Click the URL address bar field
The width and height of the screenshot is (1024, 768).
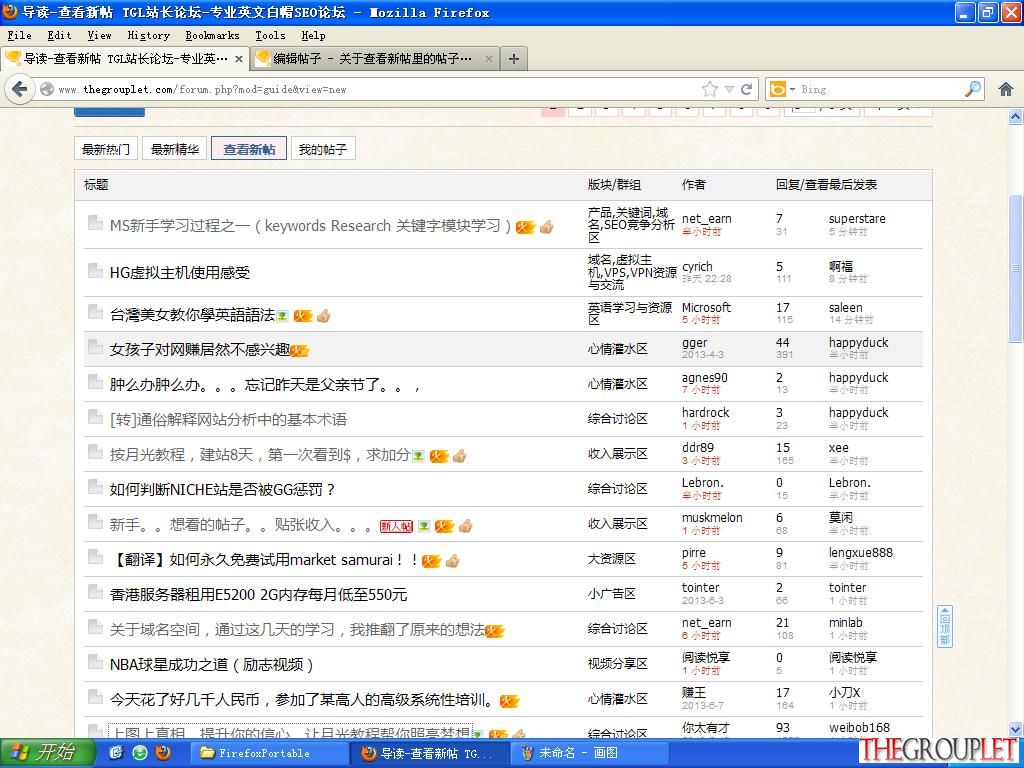[376, 89]
